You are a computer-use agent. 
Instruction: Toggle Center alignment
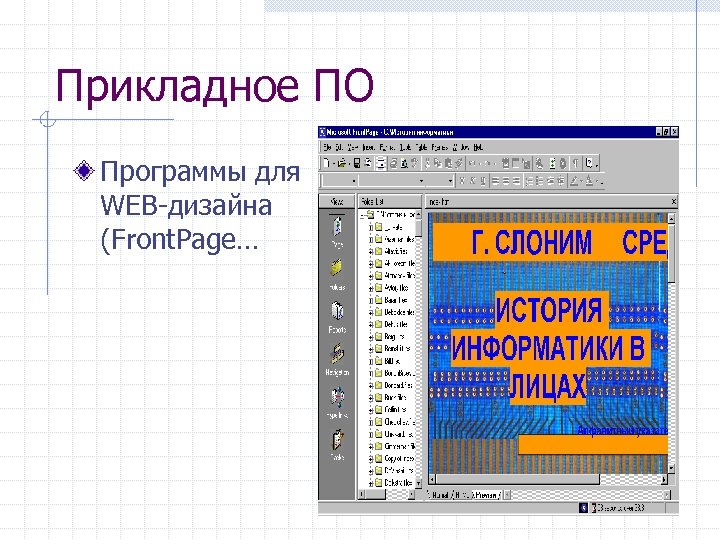click(x=506, y=181)
